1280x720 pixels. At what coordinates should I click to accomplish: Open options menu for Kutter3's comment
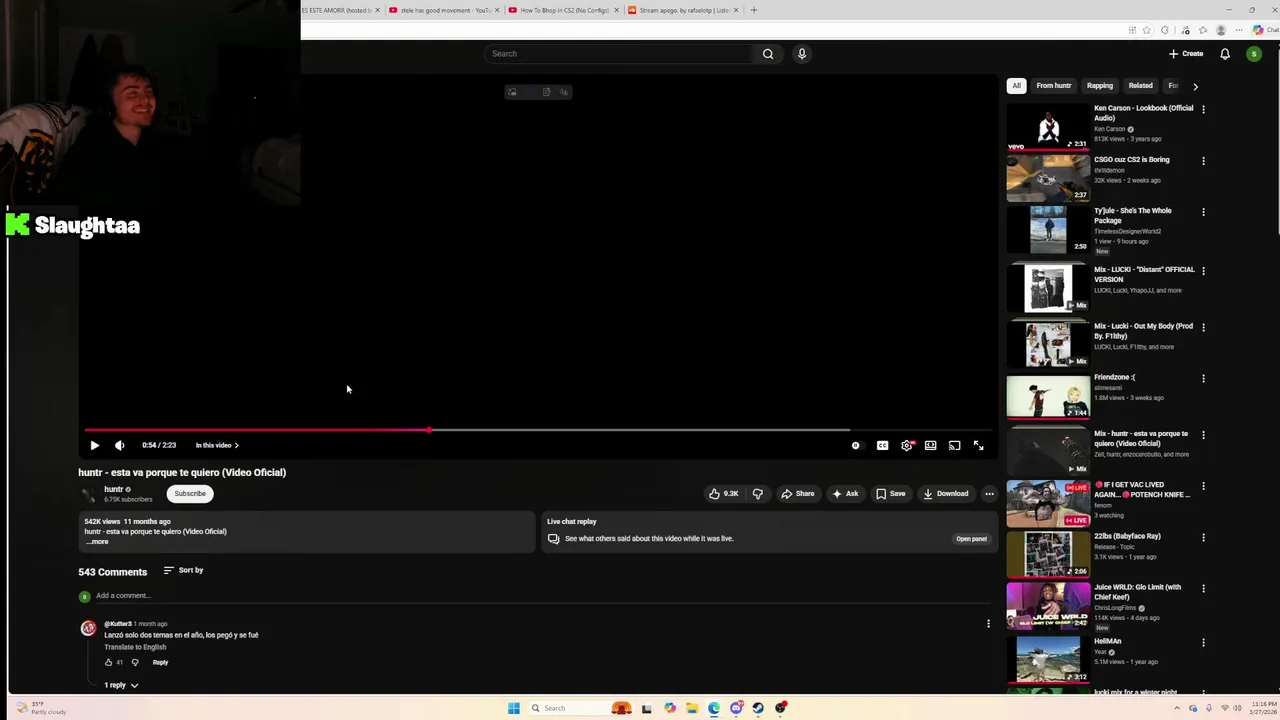pyautogui.click(x=988, y=624)
